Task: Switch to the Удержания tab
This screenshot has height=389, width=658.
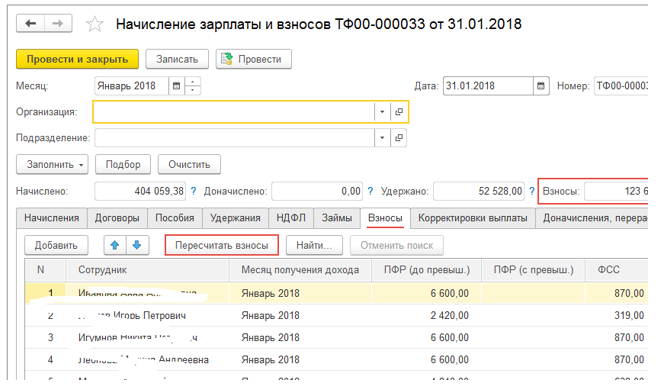Action: 235,218
